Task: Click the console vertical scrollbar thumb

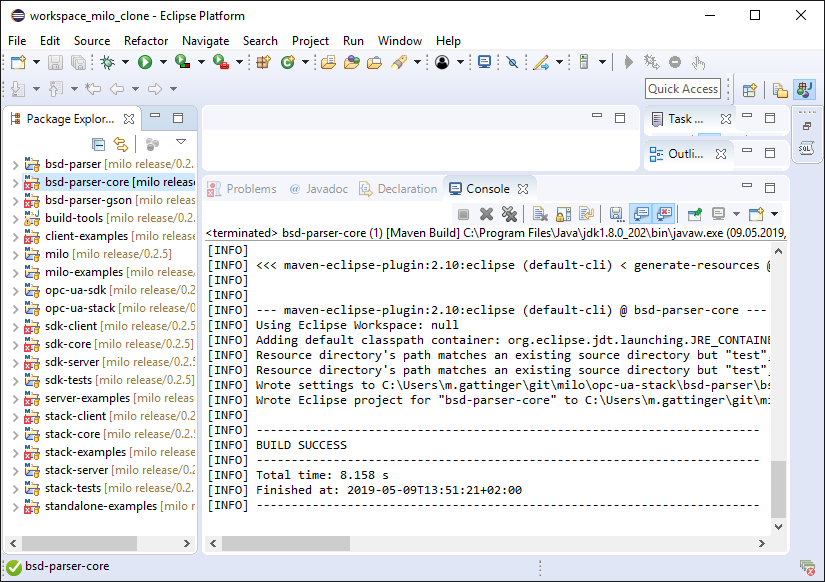Action: (x=779, y=488)
